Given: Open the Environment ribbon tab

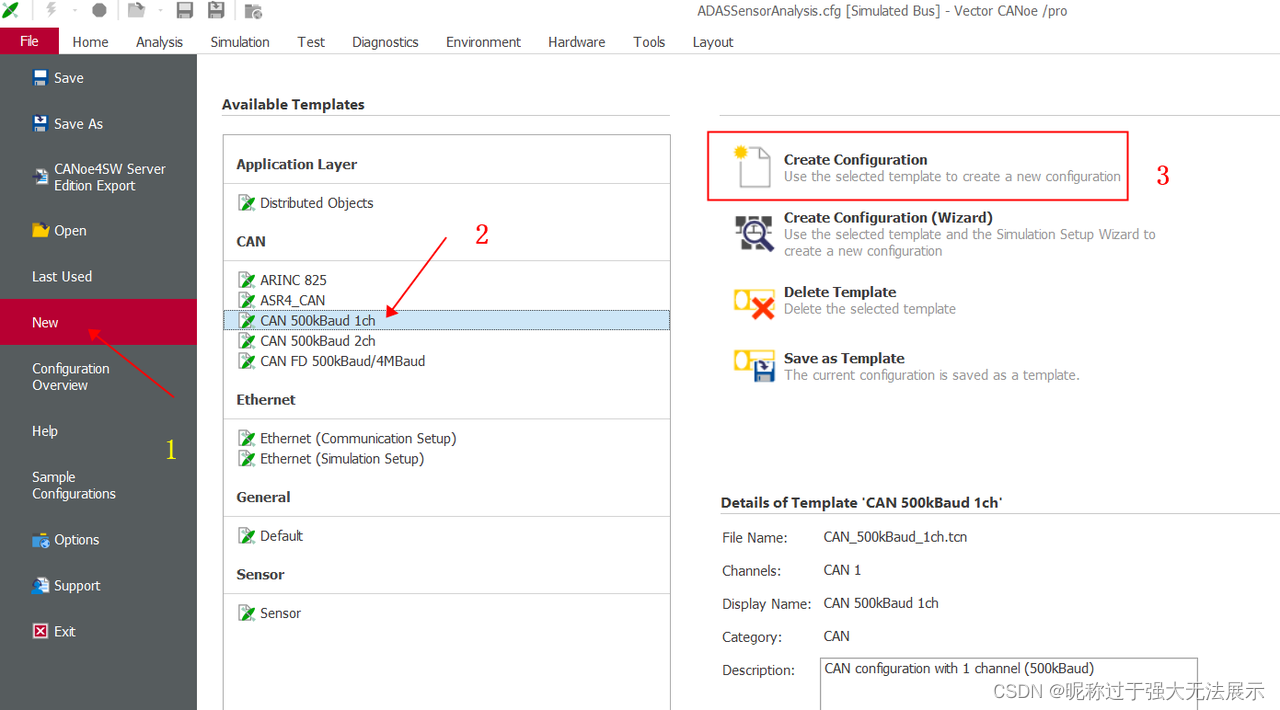Looking at the screenshot, I should click(x=483, y=42).
